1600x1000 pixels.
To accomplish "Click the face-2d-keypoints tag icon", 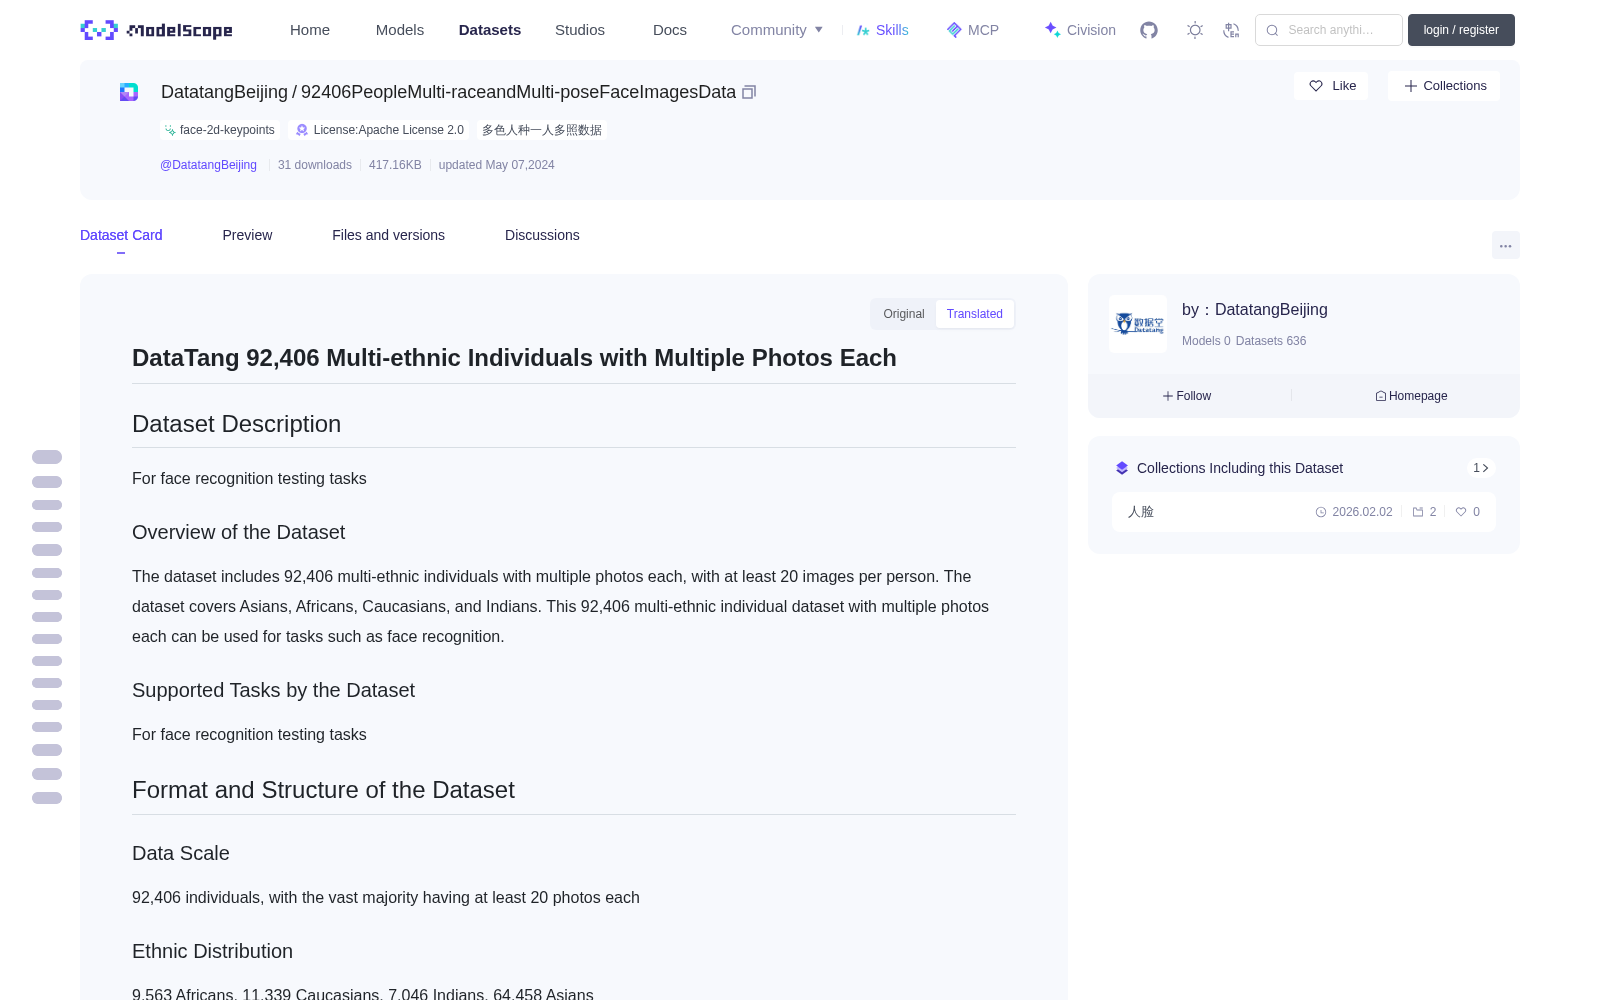I will click(170, 130).
